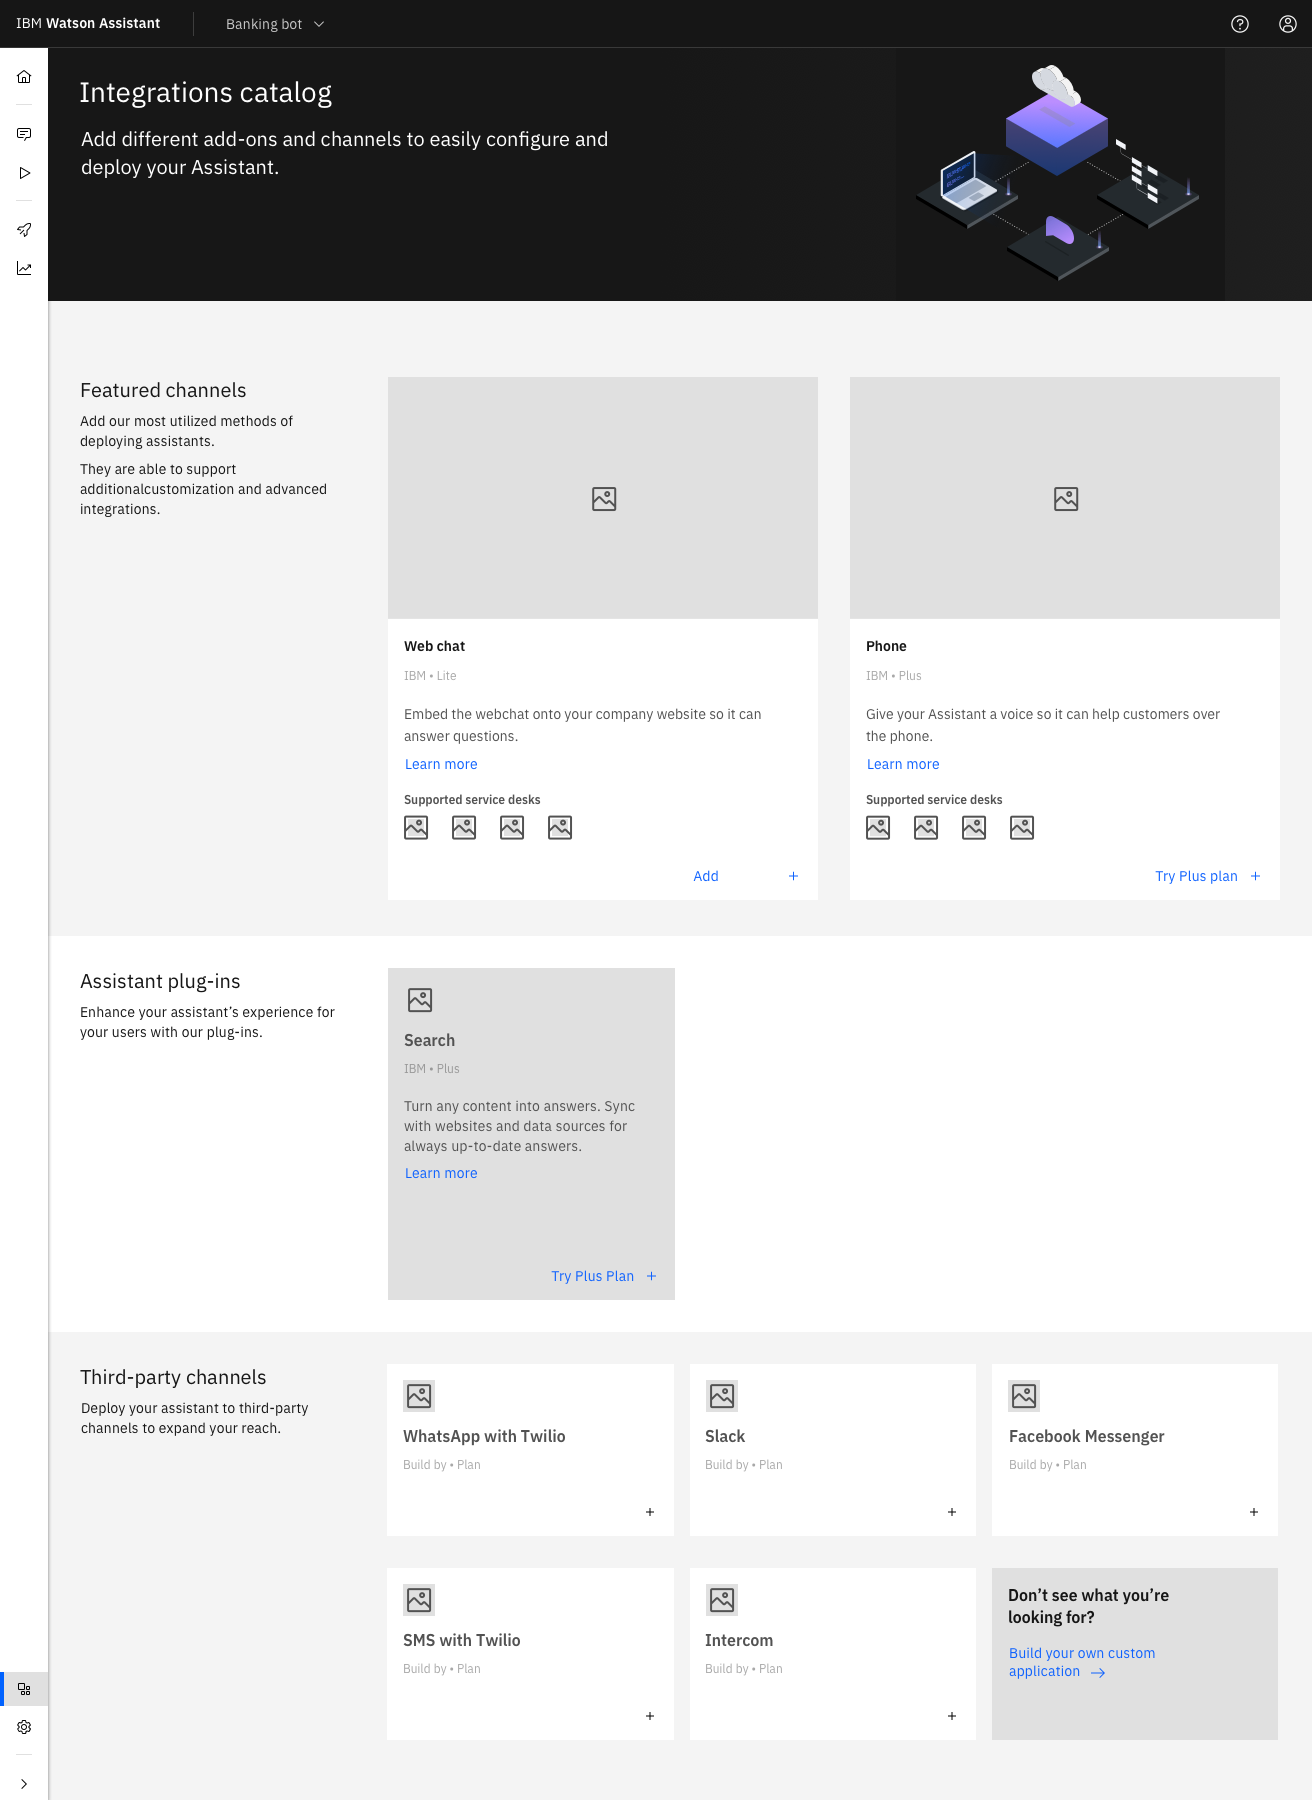Click Try Plus plan on Phone card
This screenshot has width=1312, height=1800.
1196,876
